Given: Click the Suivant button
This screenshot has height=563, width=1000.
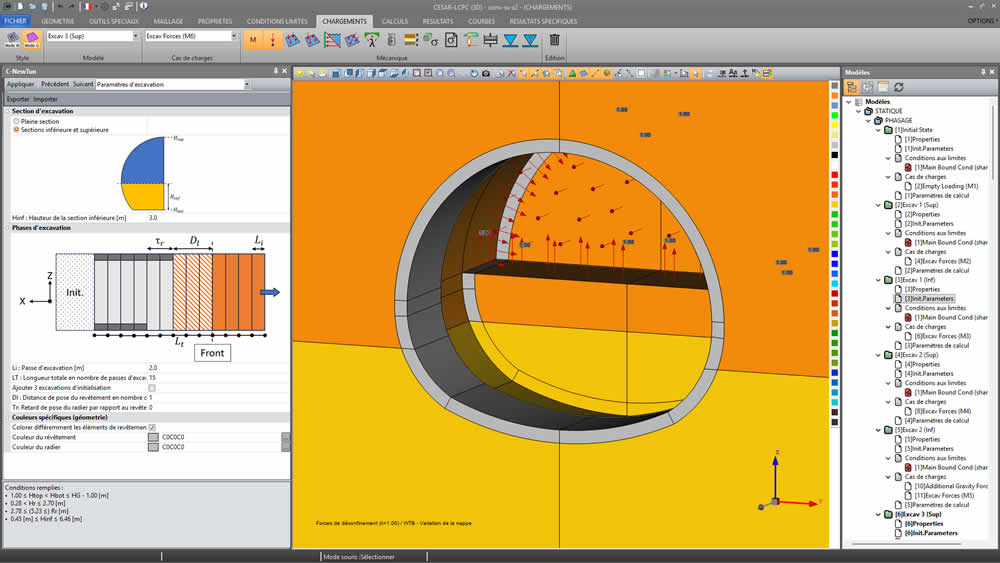Looking at the screenshot, I should (82, 85).
